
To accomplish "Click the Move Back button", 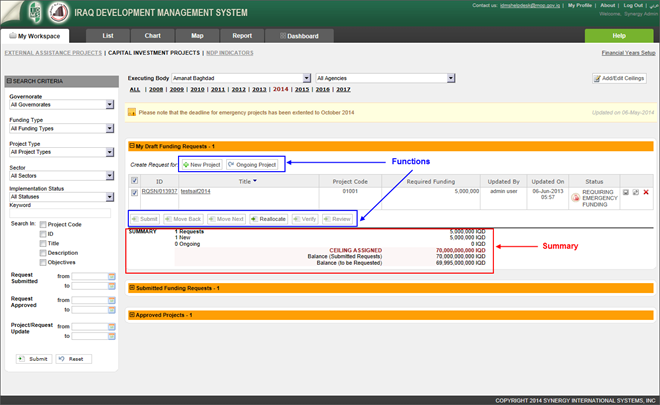I will (x=183, y=219).
